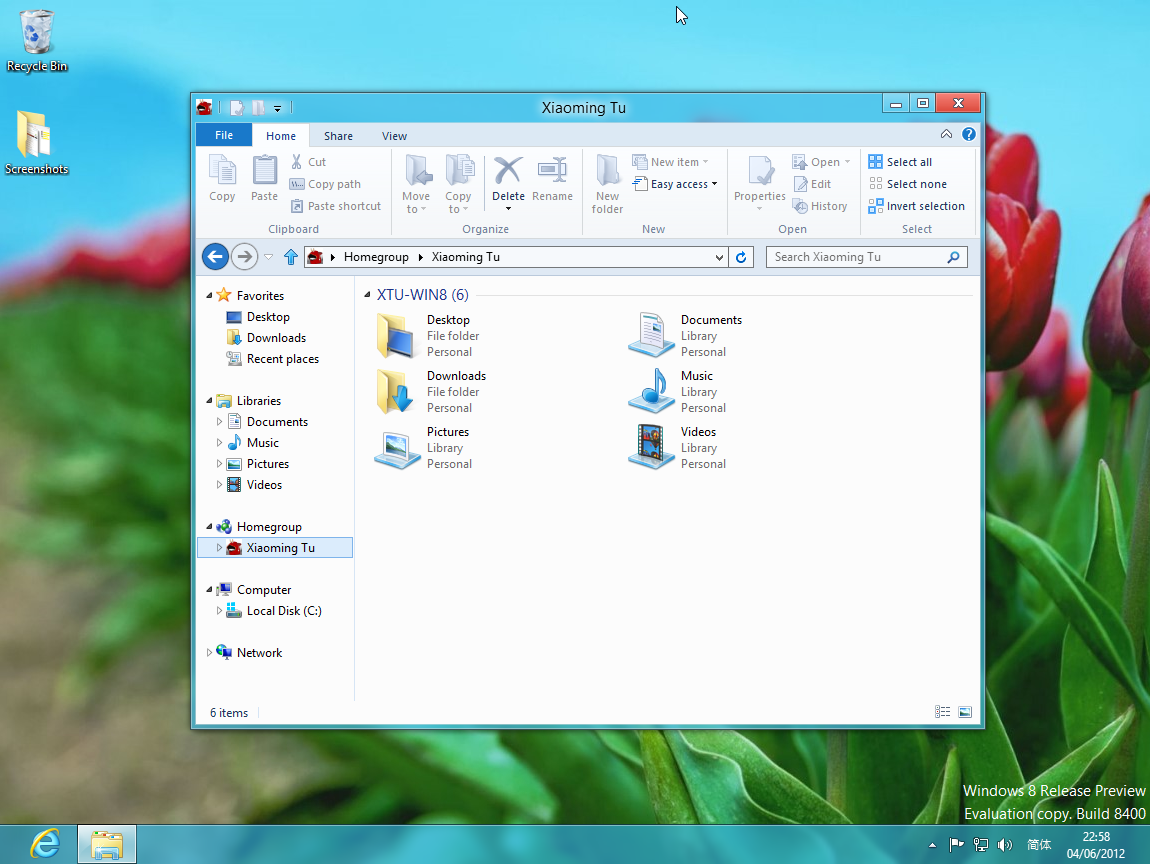Collapse the XTU-WIN8 (6) group
Image resolution: width=1150 pixels, height=864 pixels.
point(367,295)
